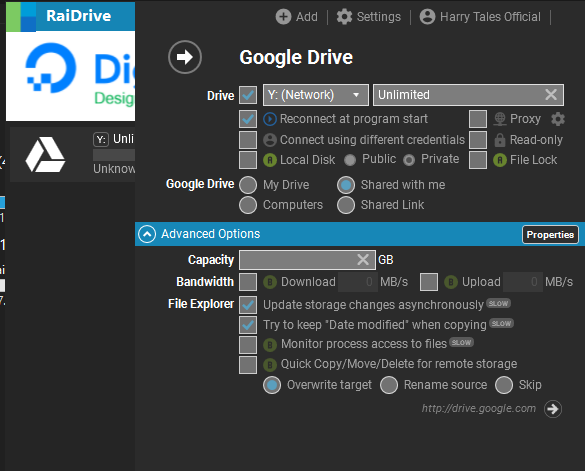
Task: Click the Properties button
Action: coord(550,235)
